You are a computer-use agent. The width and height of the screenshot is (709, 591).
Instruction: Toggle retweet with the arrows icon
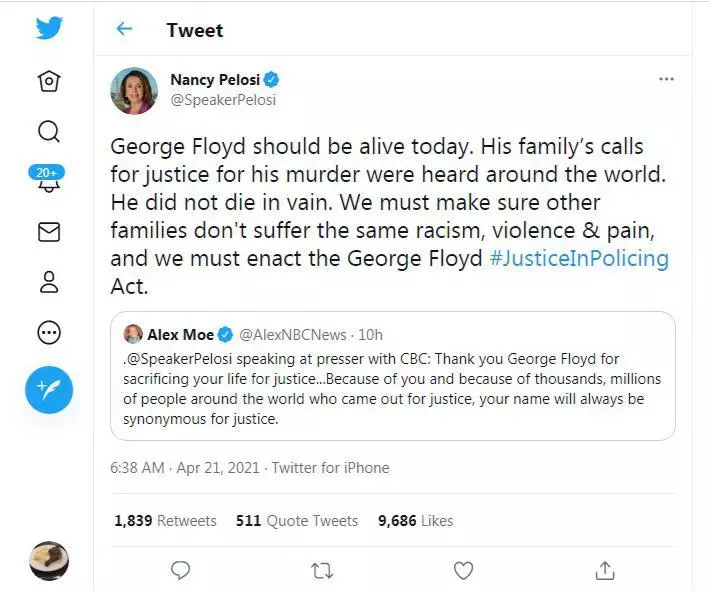pos(322,570)
